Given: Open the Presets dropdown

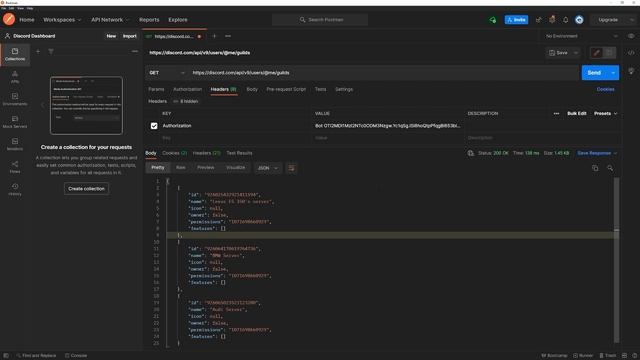Looking at the screenshot, I should click(x=605, y=113).
